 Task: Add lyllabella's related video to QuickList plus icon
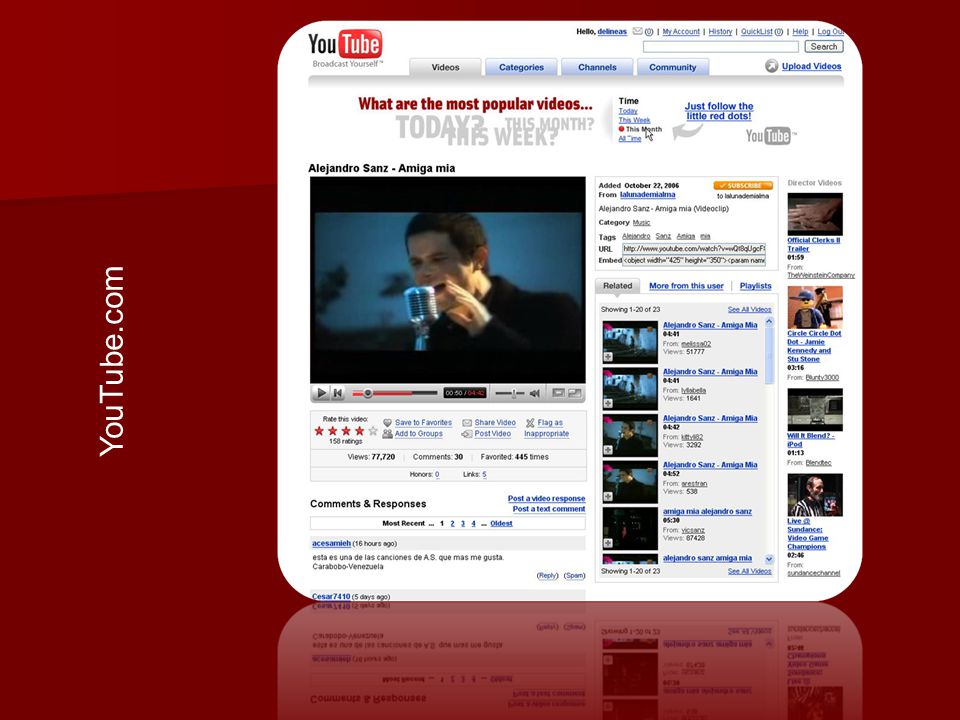click(x=608, y=403)
